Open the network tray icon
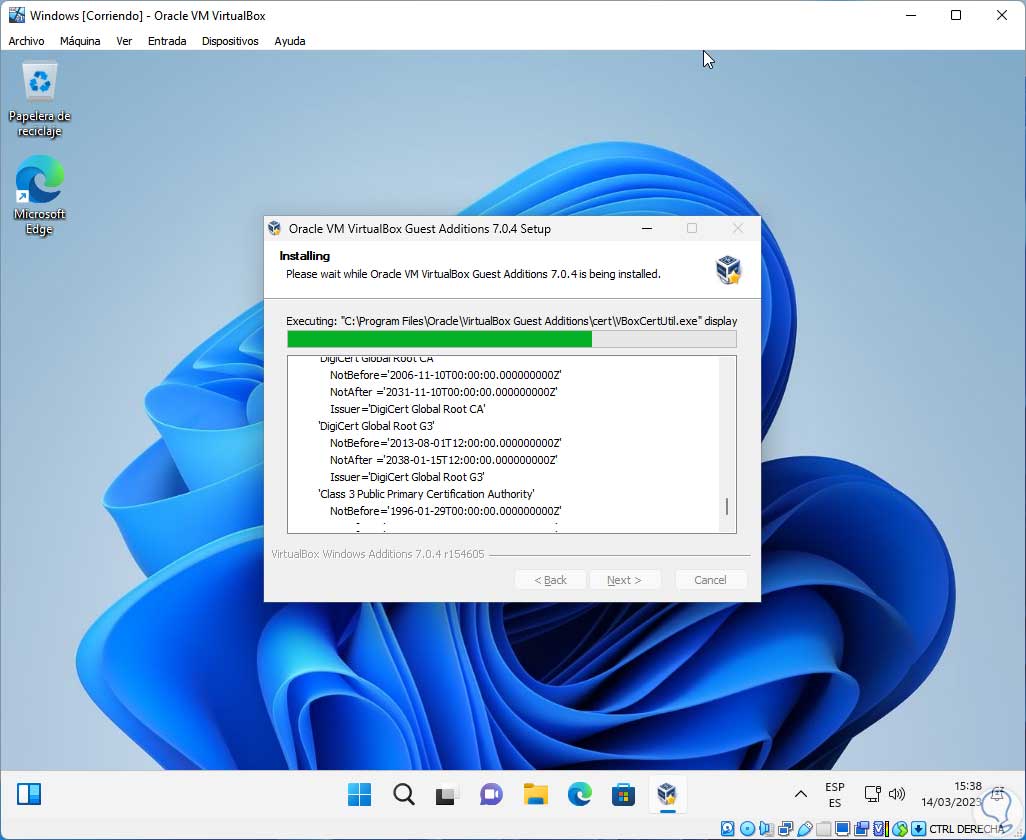The height and width of the screenshot is (840, 1026). pos(872,794)
